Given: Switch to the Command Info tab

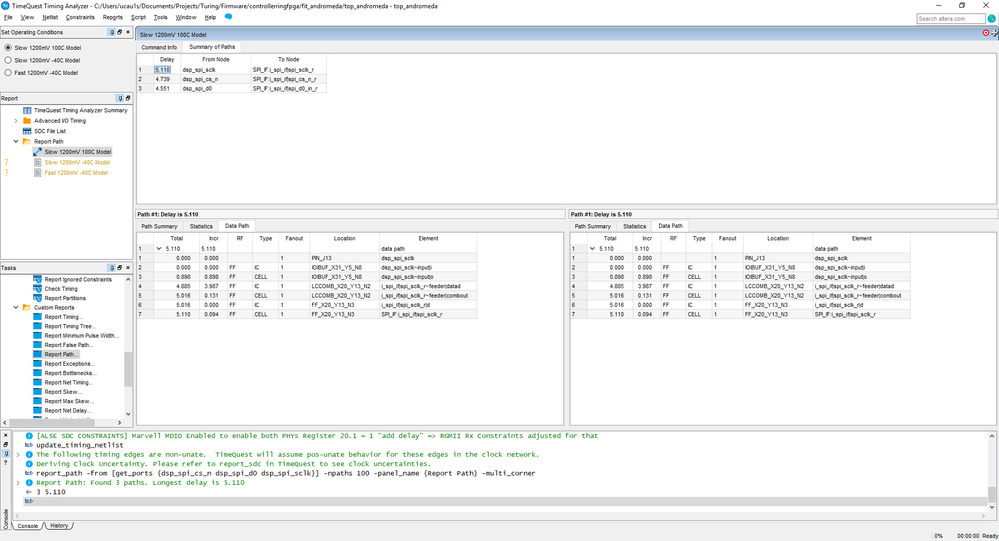Looking at the screenshot, I should tap(159, 47).
